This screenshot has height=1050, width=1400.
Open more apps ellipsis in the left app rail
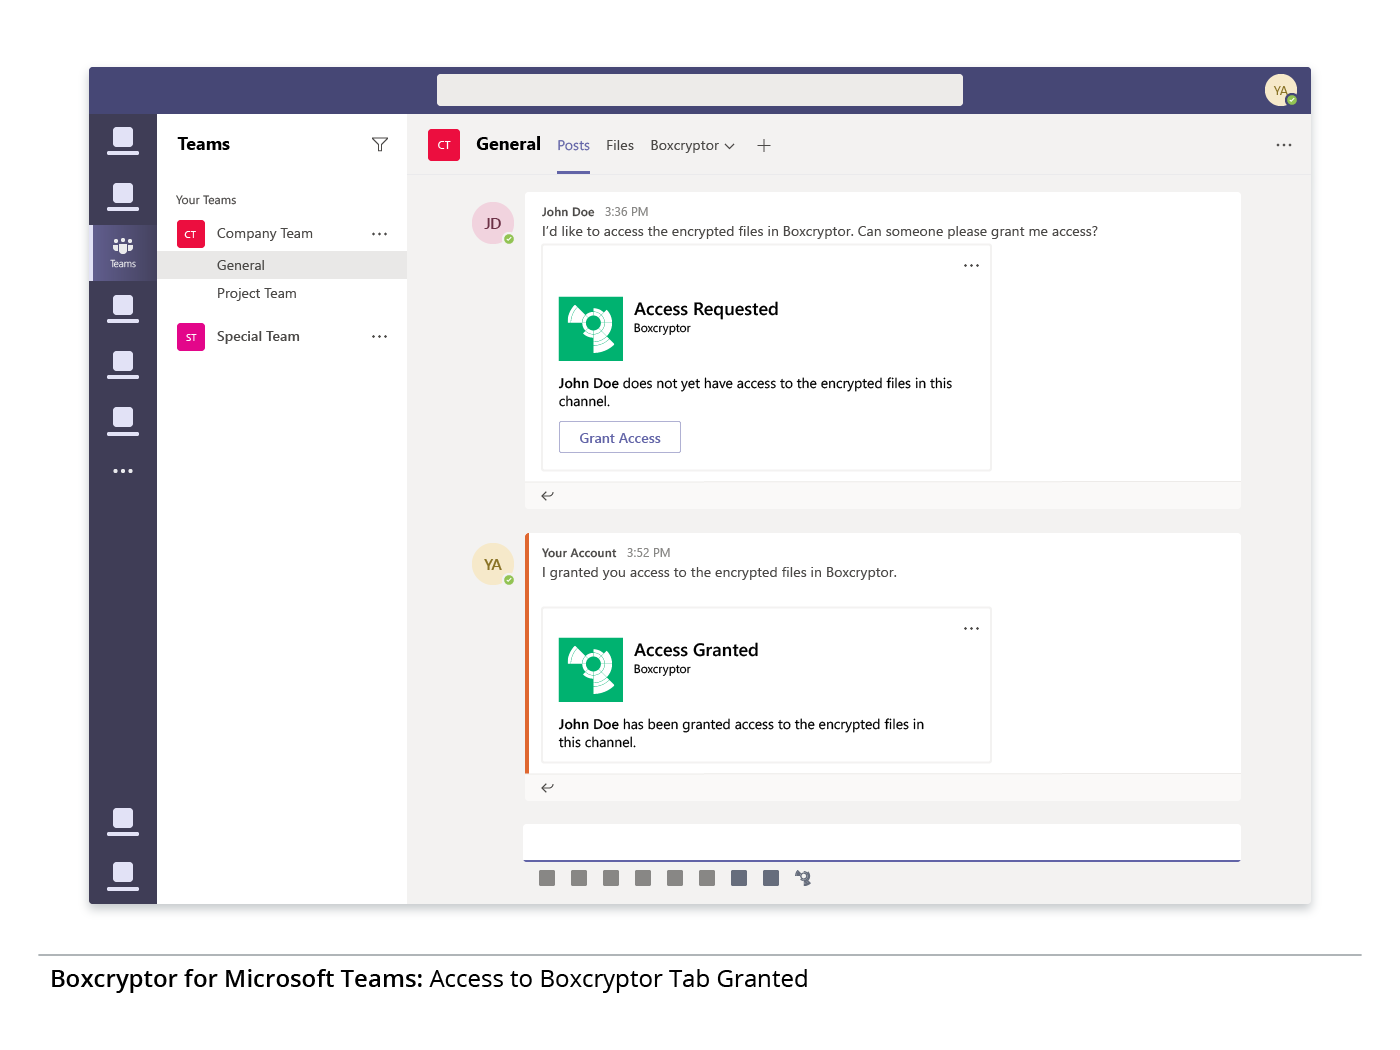pos(123,471)
